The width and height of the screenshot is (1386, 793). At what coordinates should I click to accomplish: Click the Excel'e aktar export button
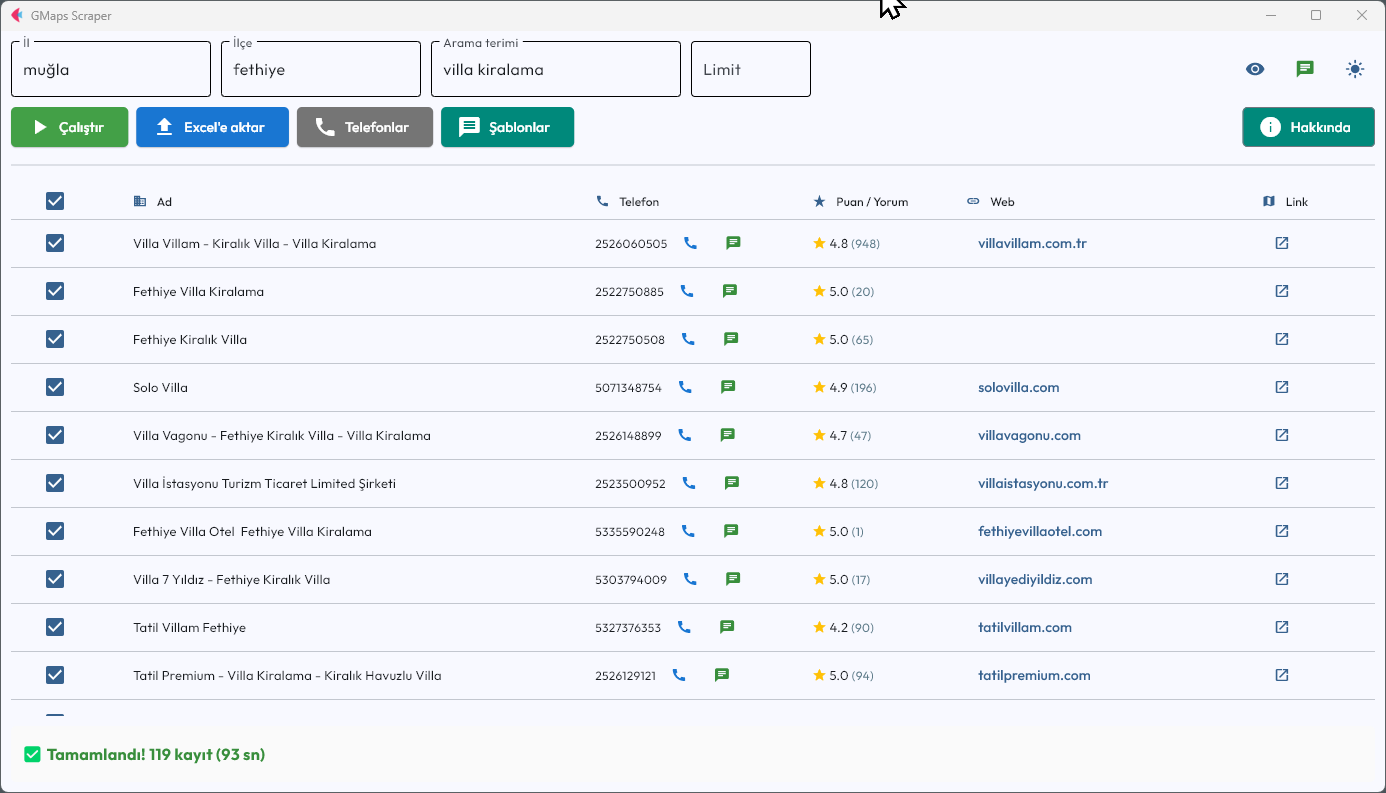[212, 127]
